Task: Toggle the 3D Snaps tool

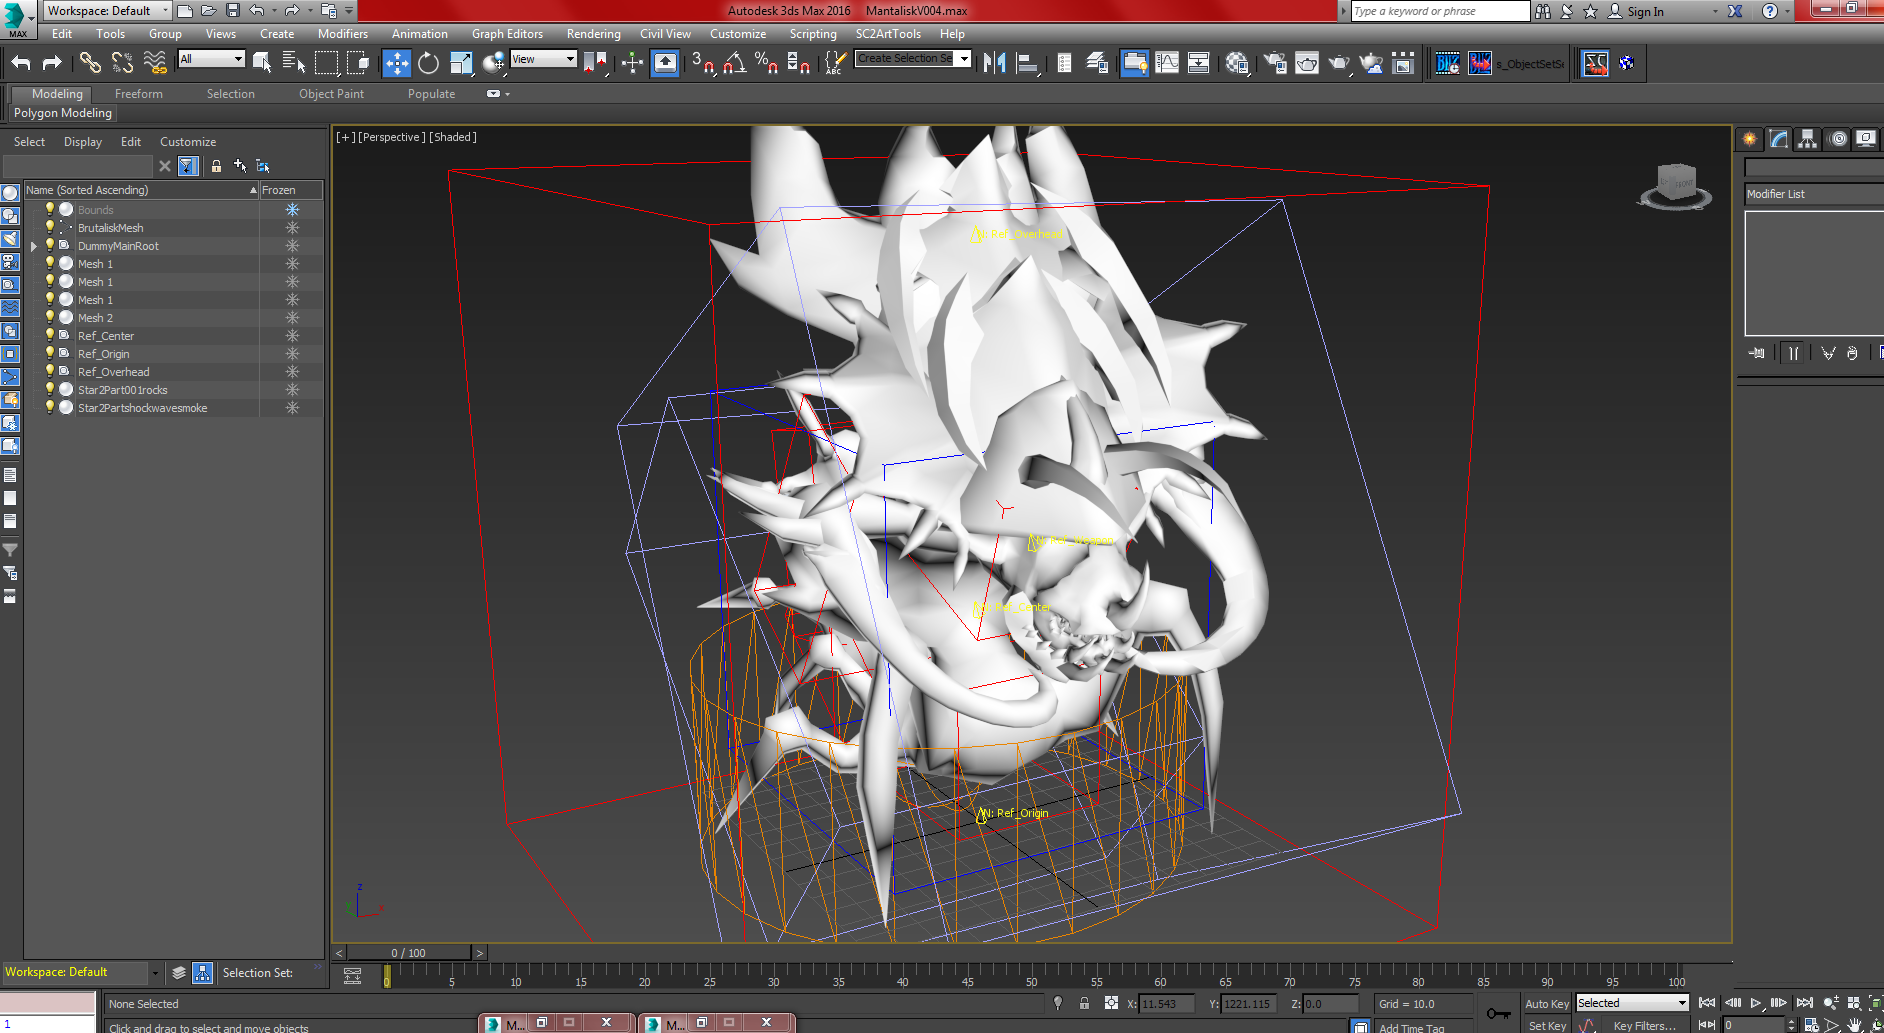Action: pos(703,63)
